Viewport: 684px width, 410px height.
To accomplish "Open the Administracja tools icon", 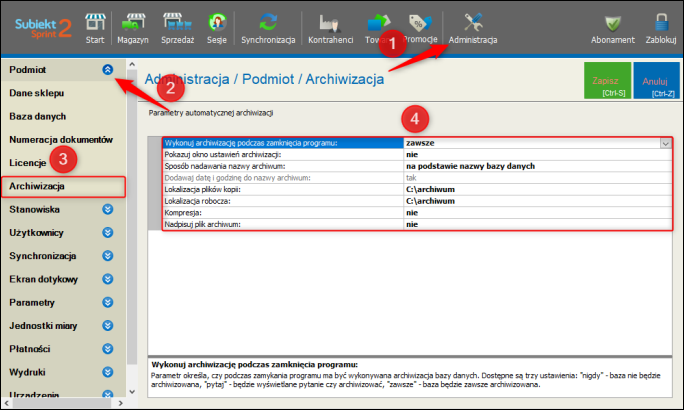I will pos(473,23).
